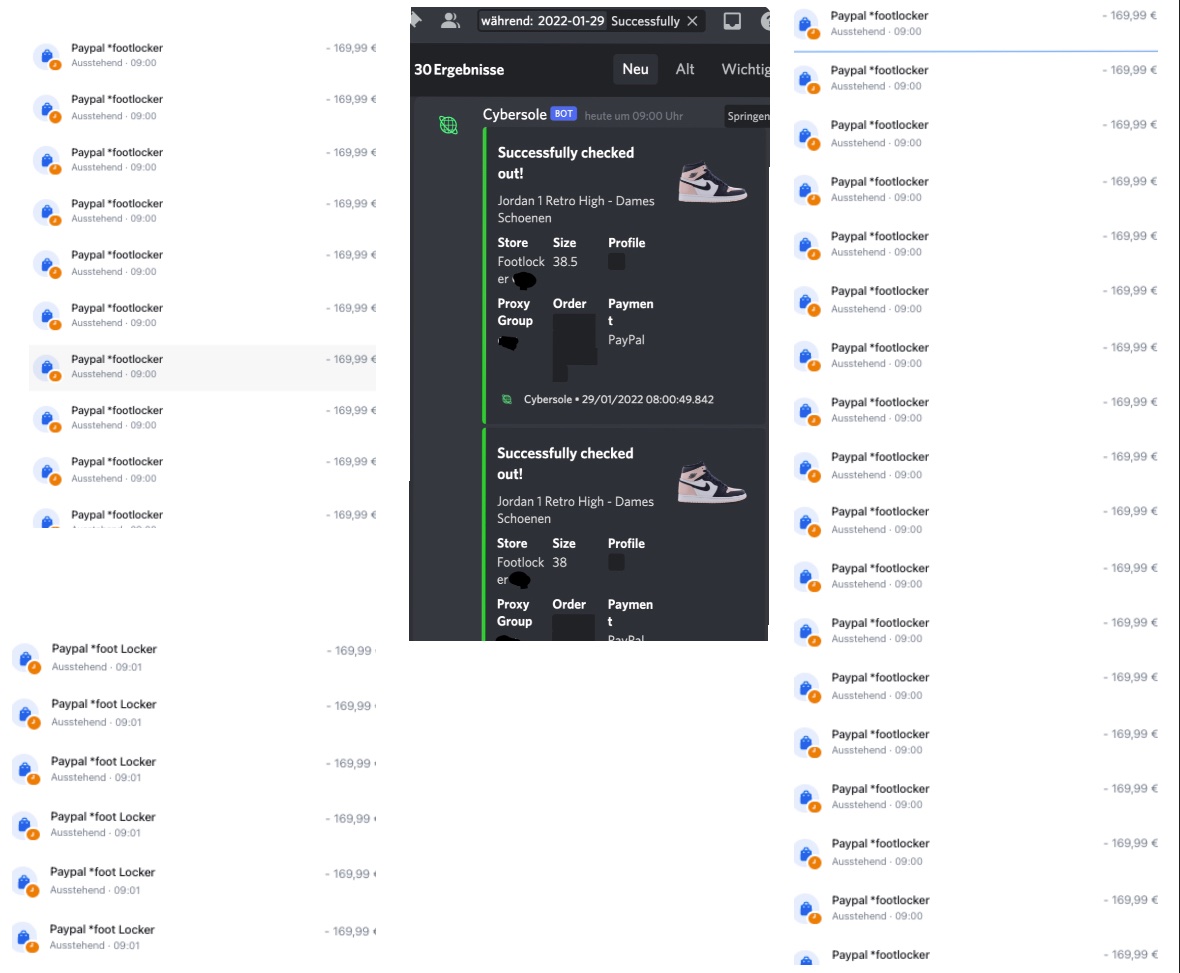Click the Springen jump button
The width and height of the screenshot is (1180, 973).
(x=747, y=116)
